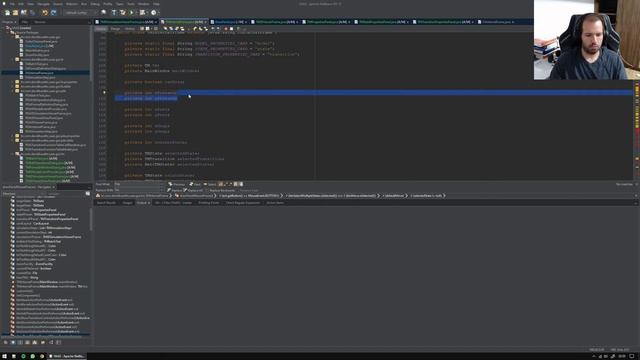Click the New File toolbar icon
Screen dimensions: 640x360
(x=7, y=13)
